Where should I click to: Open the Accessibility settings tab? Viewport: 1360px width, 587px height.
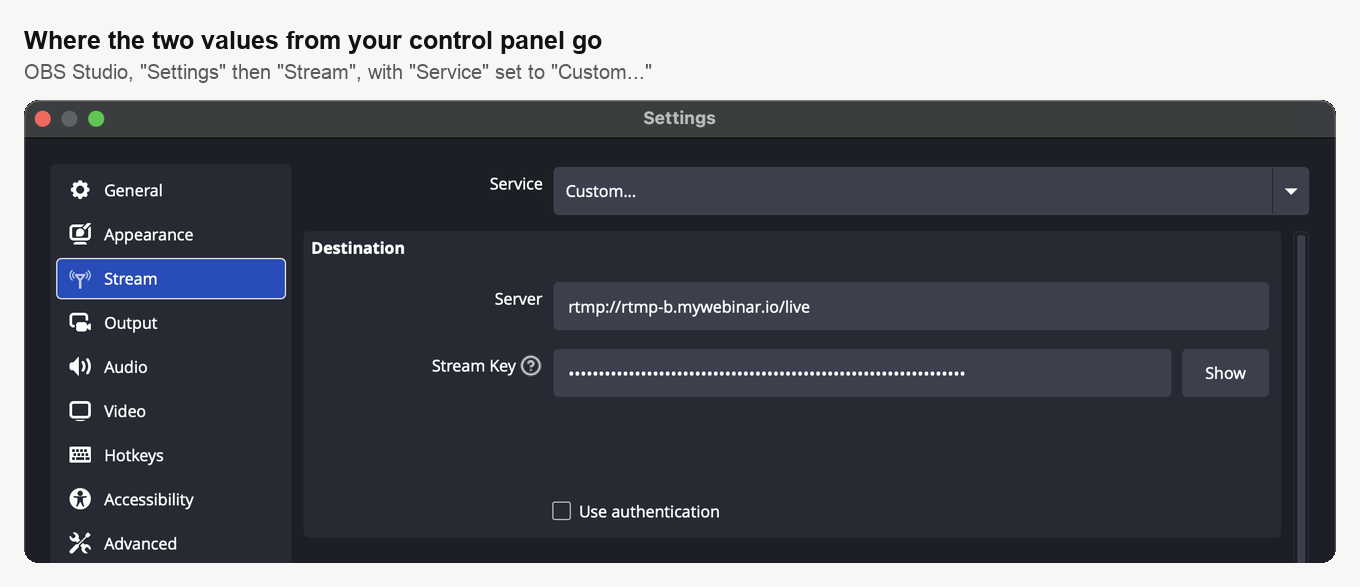[171, 499]
